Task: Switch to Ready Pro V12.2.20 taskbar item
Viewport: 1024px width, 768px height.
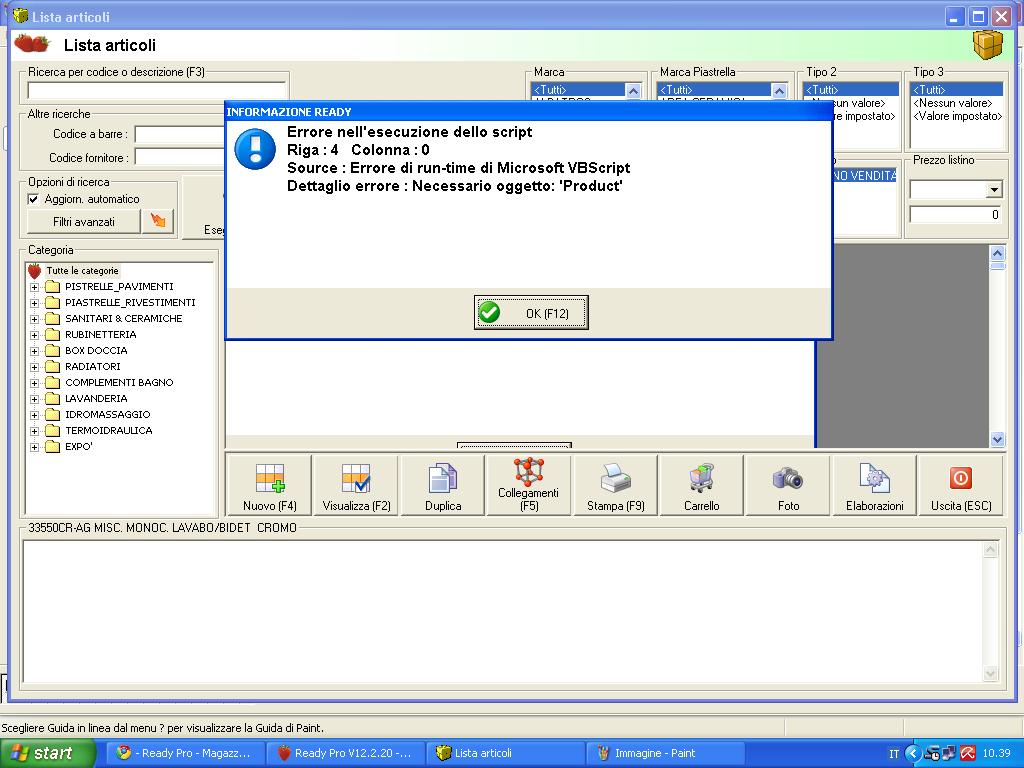Action: tap(345, 753)
